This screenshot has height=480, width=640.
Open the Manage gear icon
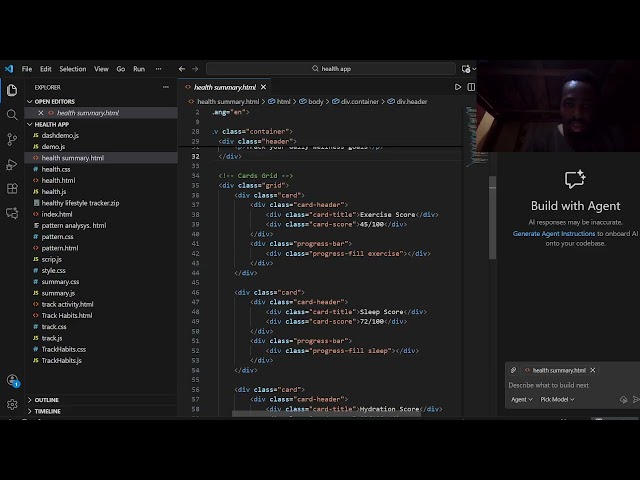(x=12, y=404)
